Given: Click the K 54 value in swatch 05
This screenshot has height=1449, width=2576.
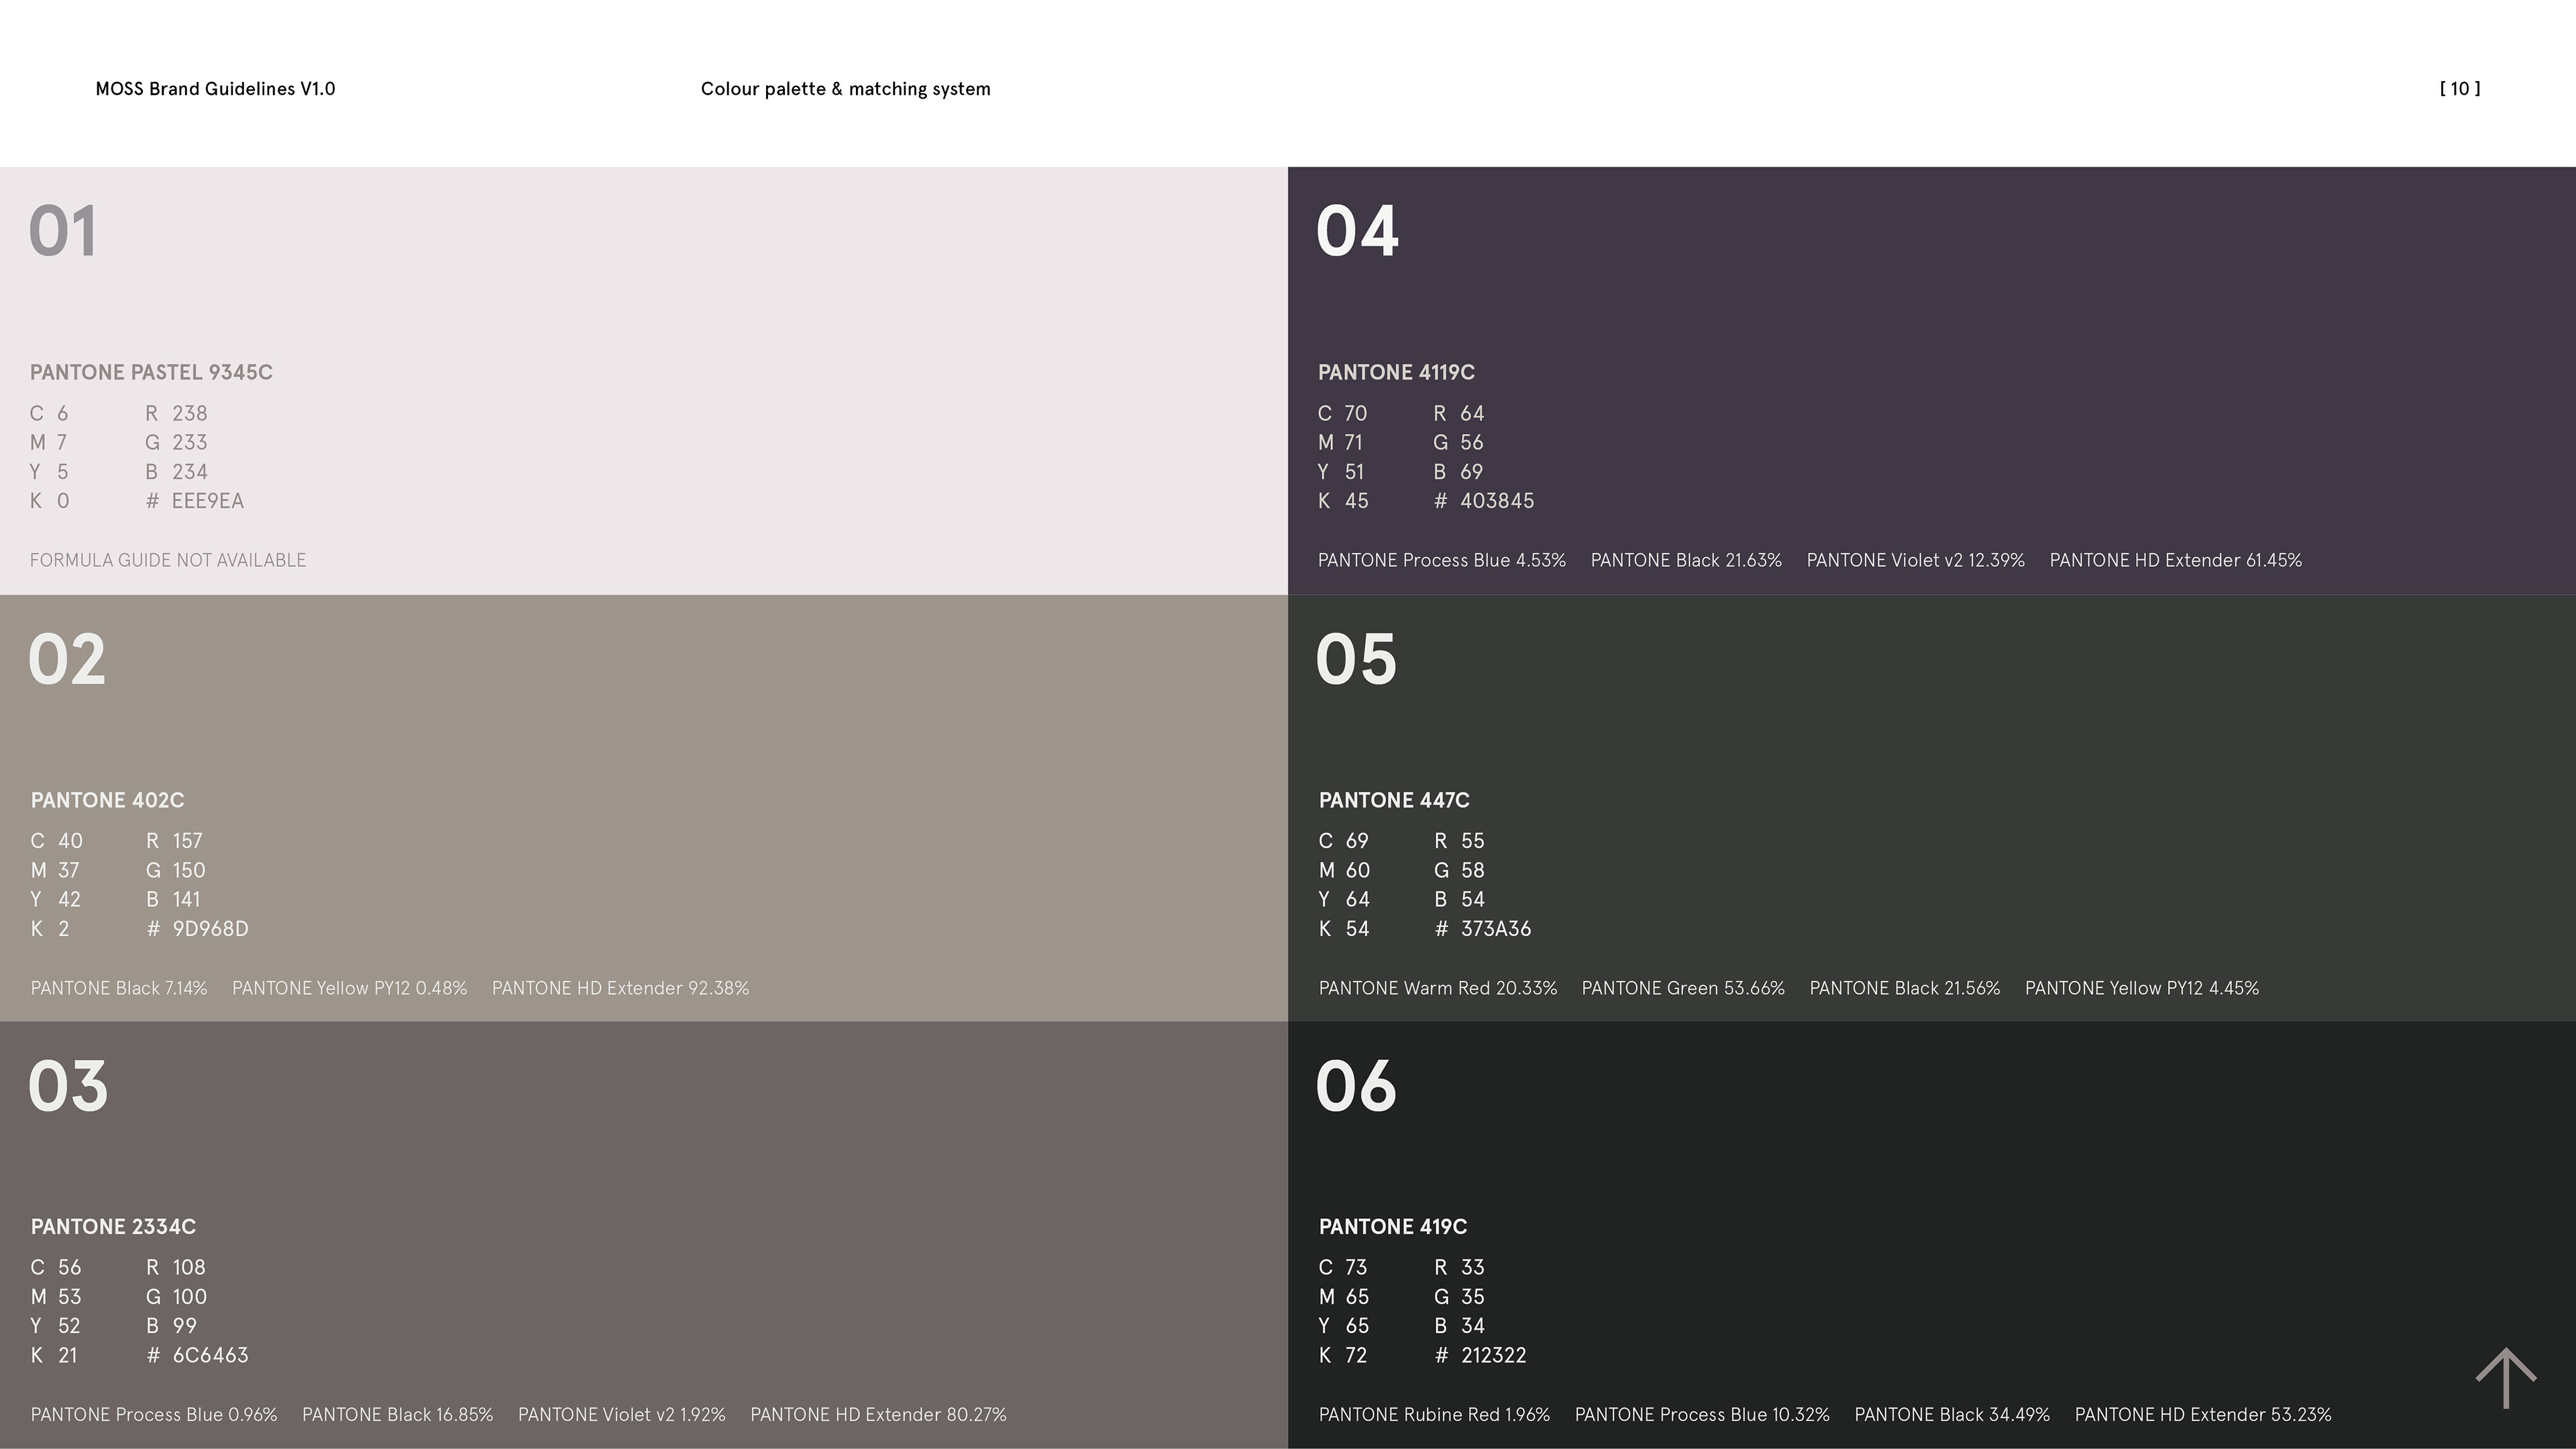Looking at the screenshot, I should tap(1344, 929).
